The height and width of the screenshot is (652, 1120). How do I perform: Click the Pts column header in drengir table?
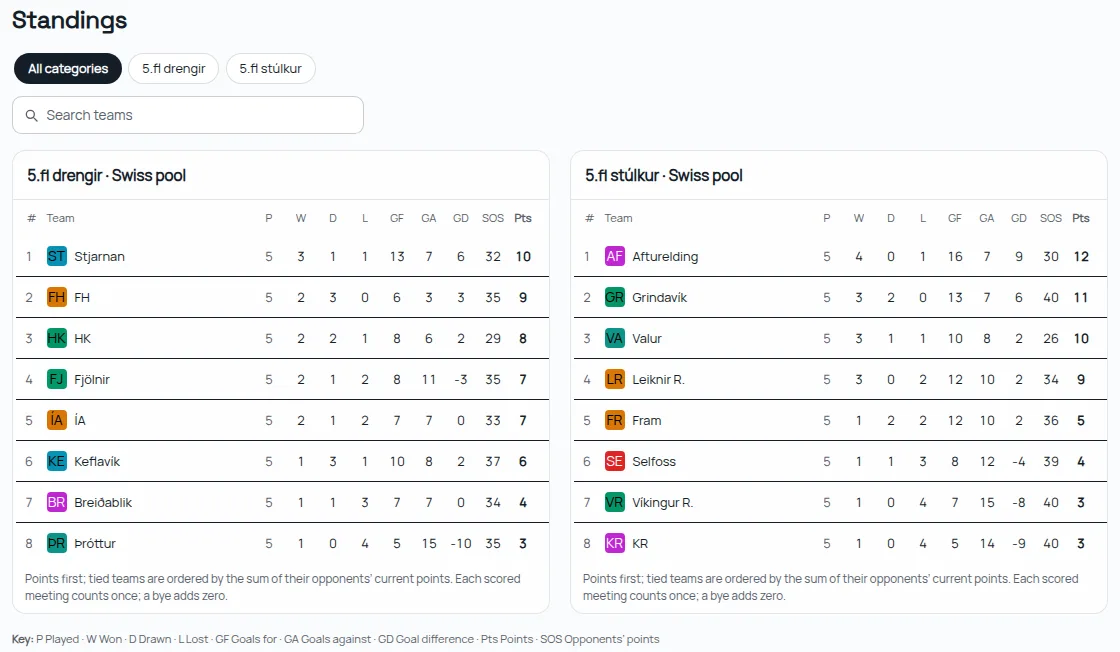(523, 218)
